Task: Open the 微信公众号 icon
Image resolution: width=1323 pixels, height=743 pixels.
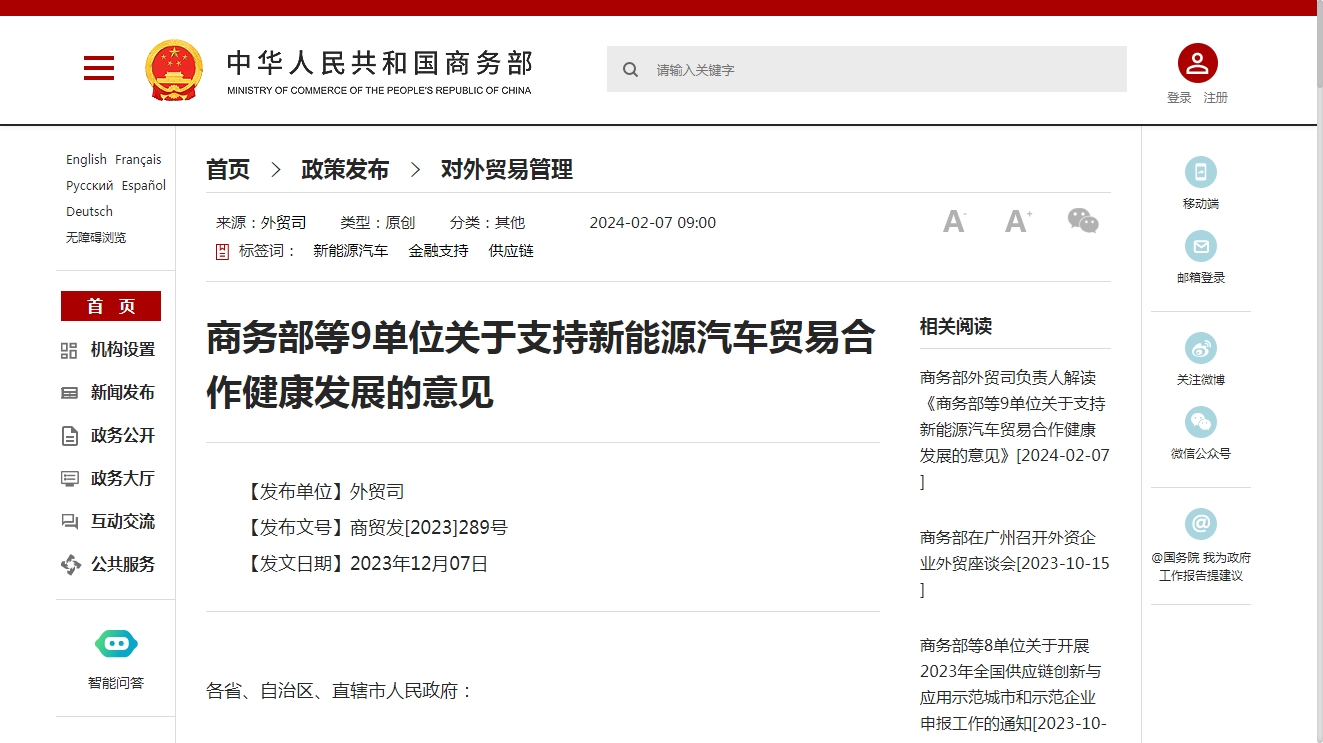Action: pyautogui.click(x=1200, y=423)
